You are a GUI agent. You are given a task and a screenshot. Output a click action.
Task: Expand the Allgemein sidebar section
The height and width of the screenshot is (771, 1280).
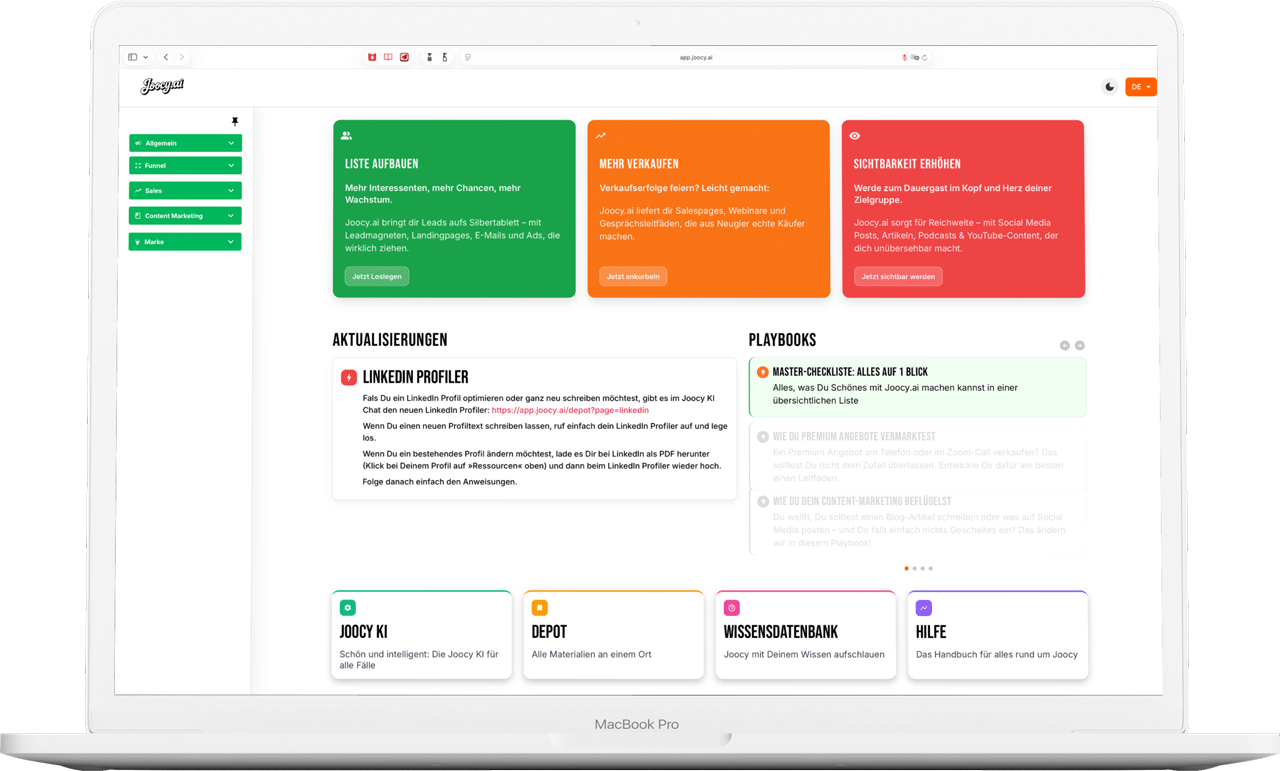tap(185, 143)
